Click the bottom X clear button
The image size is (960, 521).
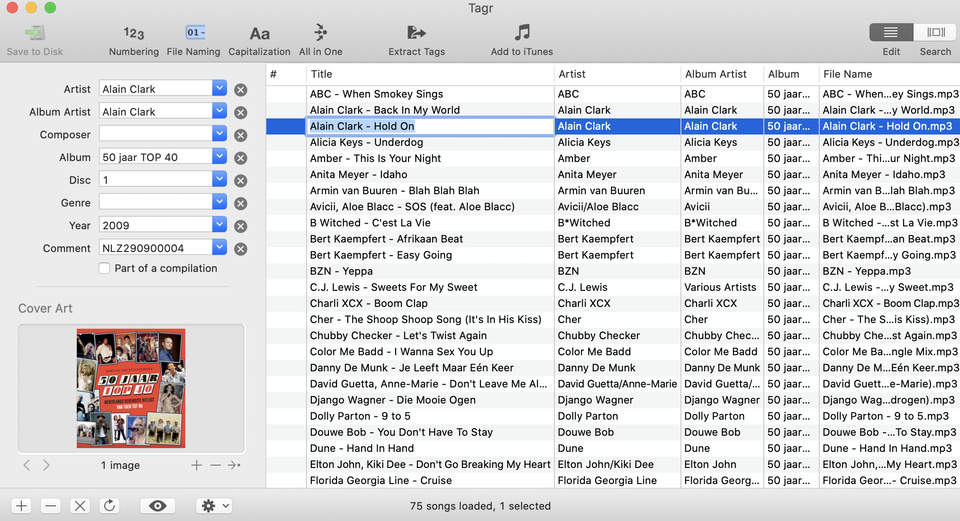(80, 506)
